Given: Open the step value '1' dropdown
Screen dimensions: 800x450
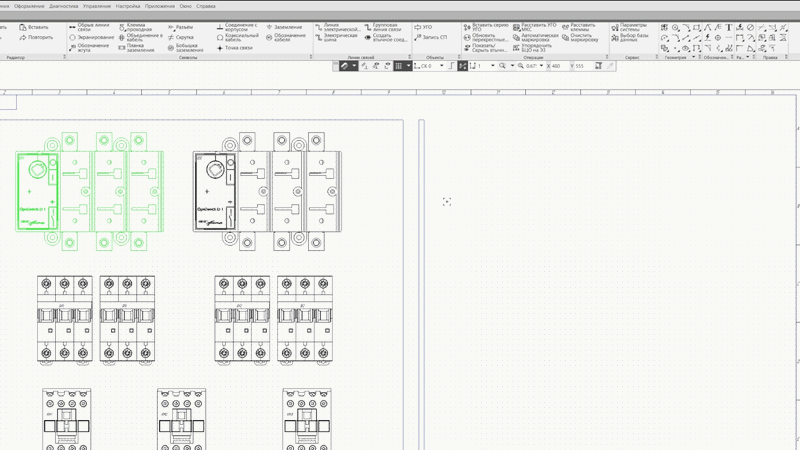Looking at the screenshot, I should coord(492,66).
